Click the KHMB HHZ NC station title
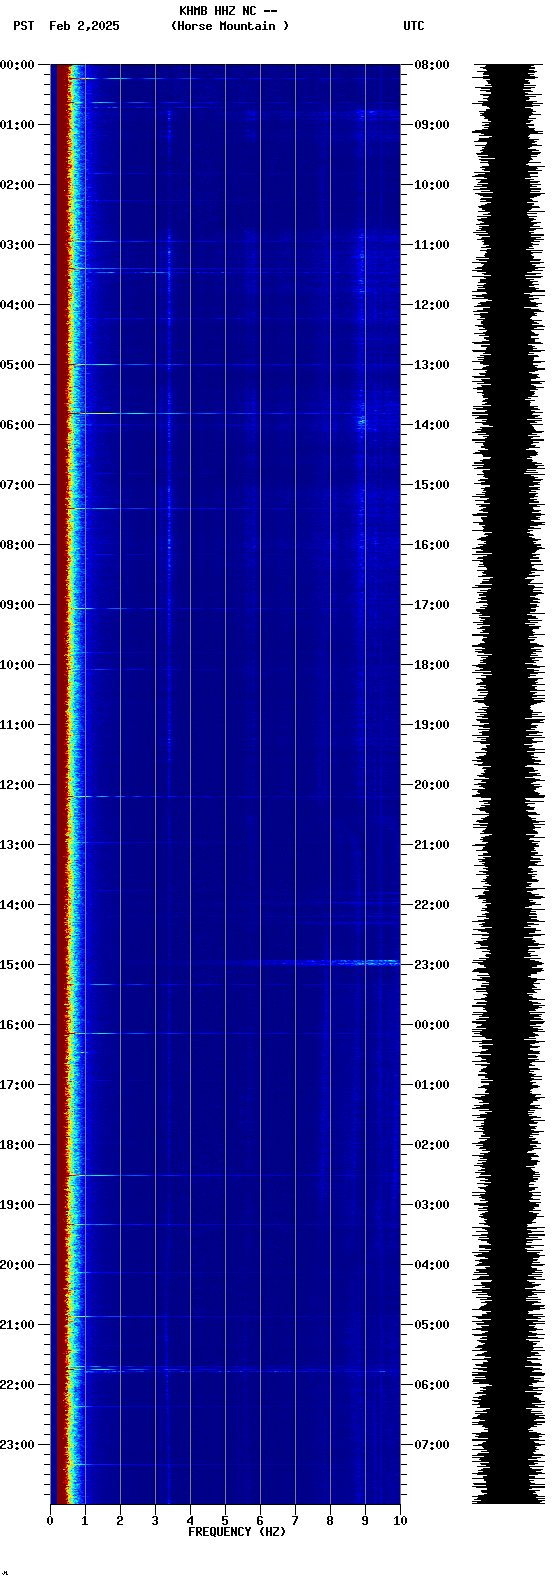Screen dimensions: 552x1584 click(x=228, y=11)
